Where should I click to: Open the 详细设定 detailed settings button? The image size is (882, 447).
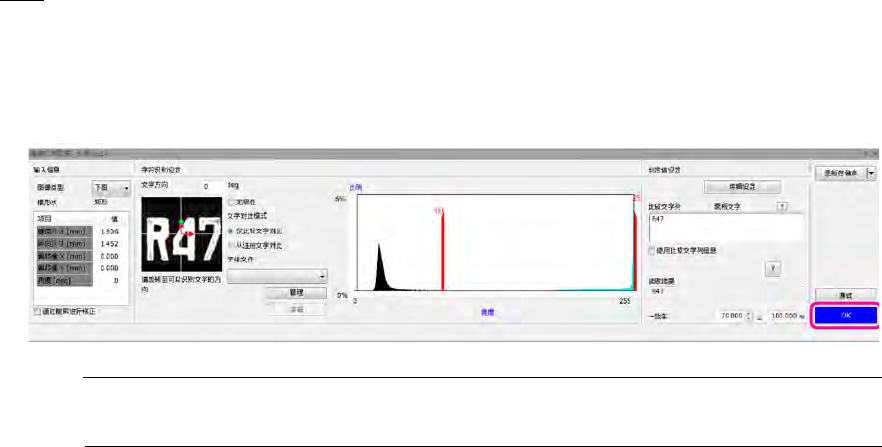[742, 187]
